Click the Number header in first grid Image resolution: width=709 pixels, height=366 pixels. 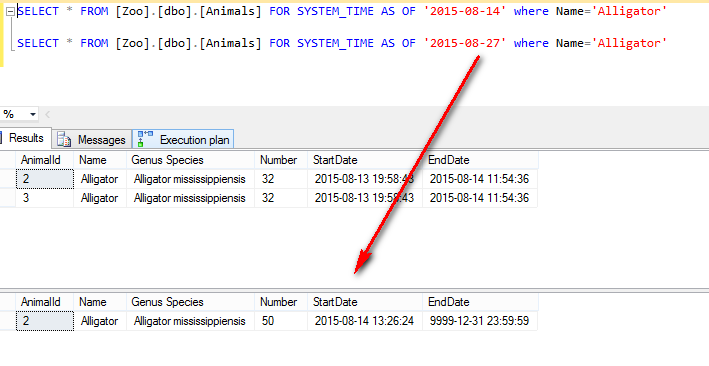pyautogui.click(x=281, y=160)
